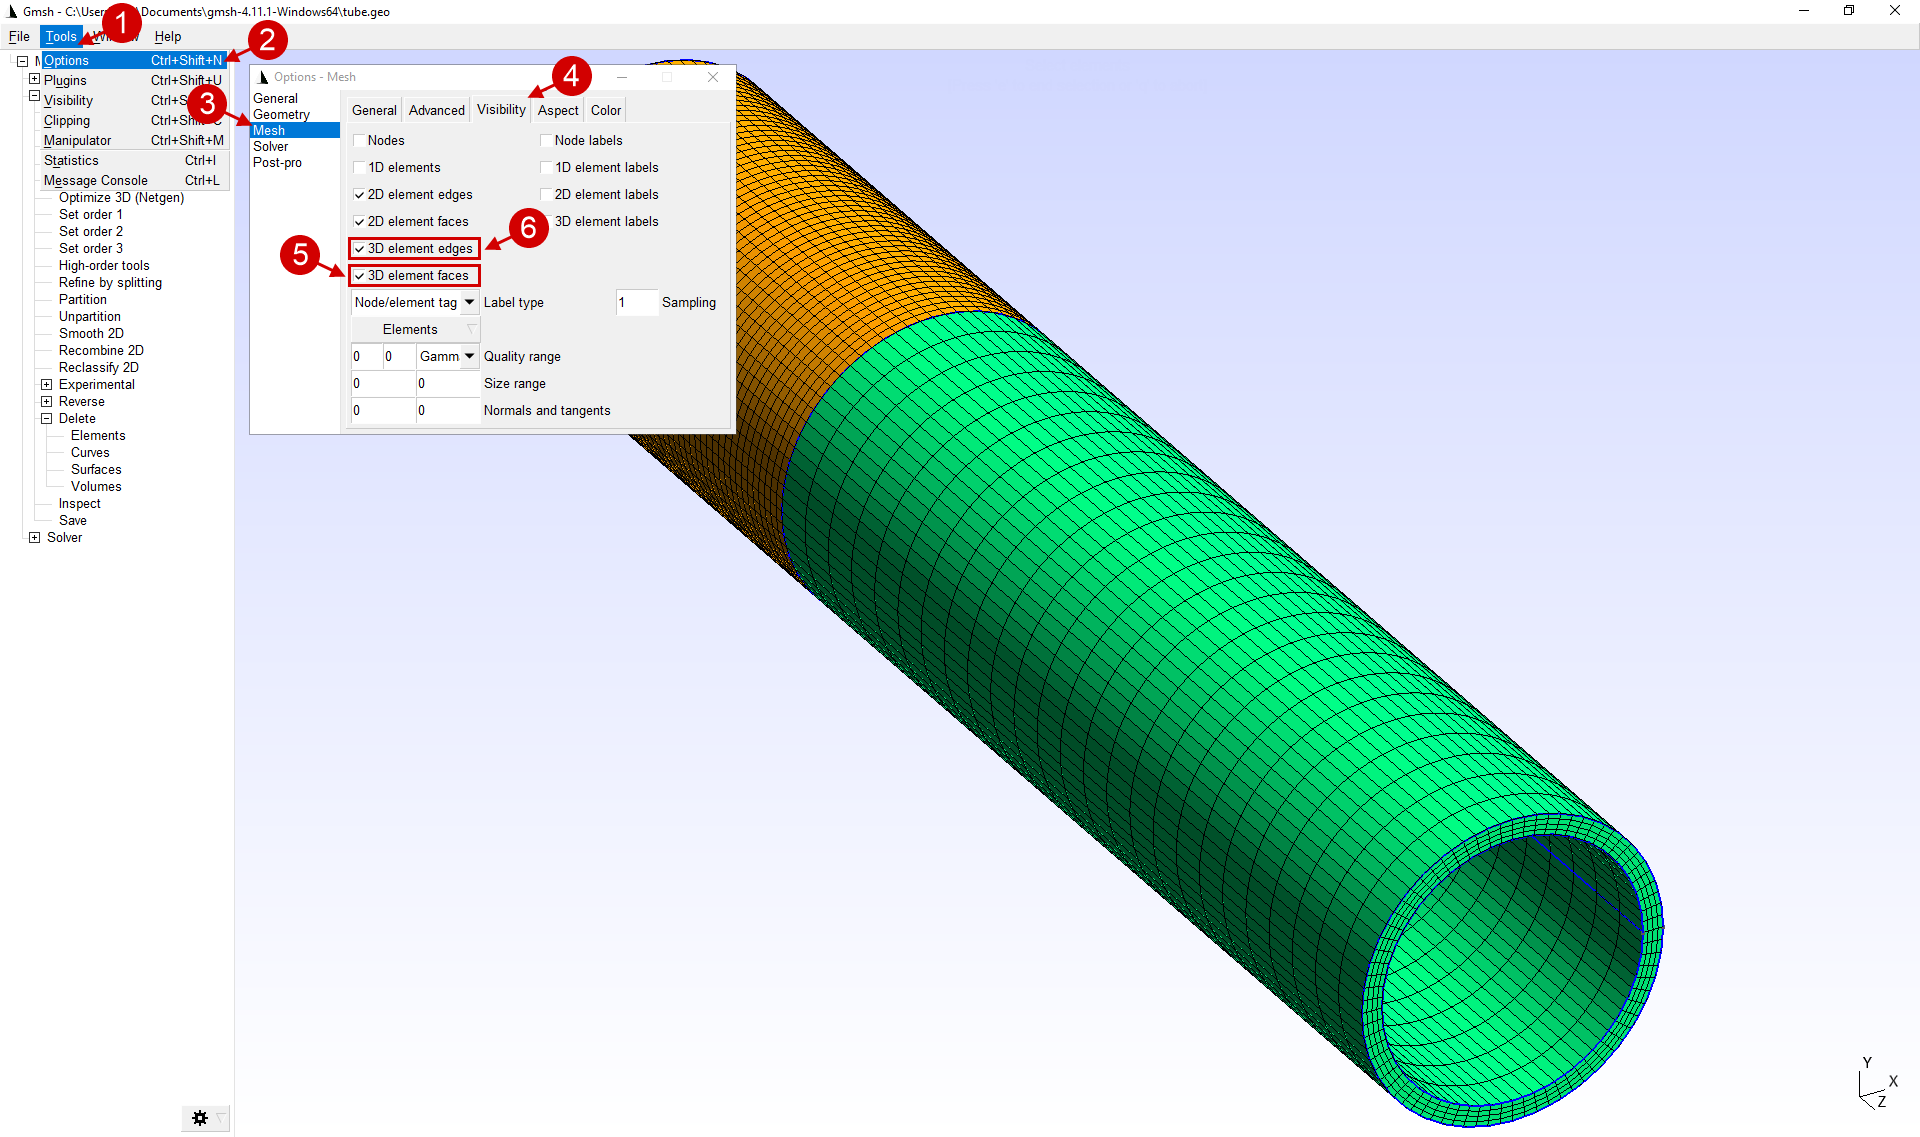Click Recombine 2D in the tree
This screenshot has height=1137, width=1920.
tap(101, 351)
